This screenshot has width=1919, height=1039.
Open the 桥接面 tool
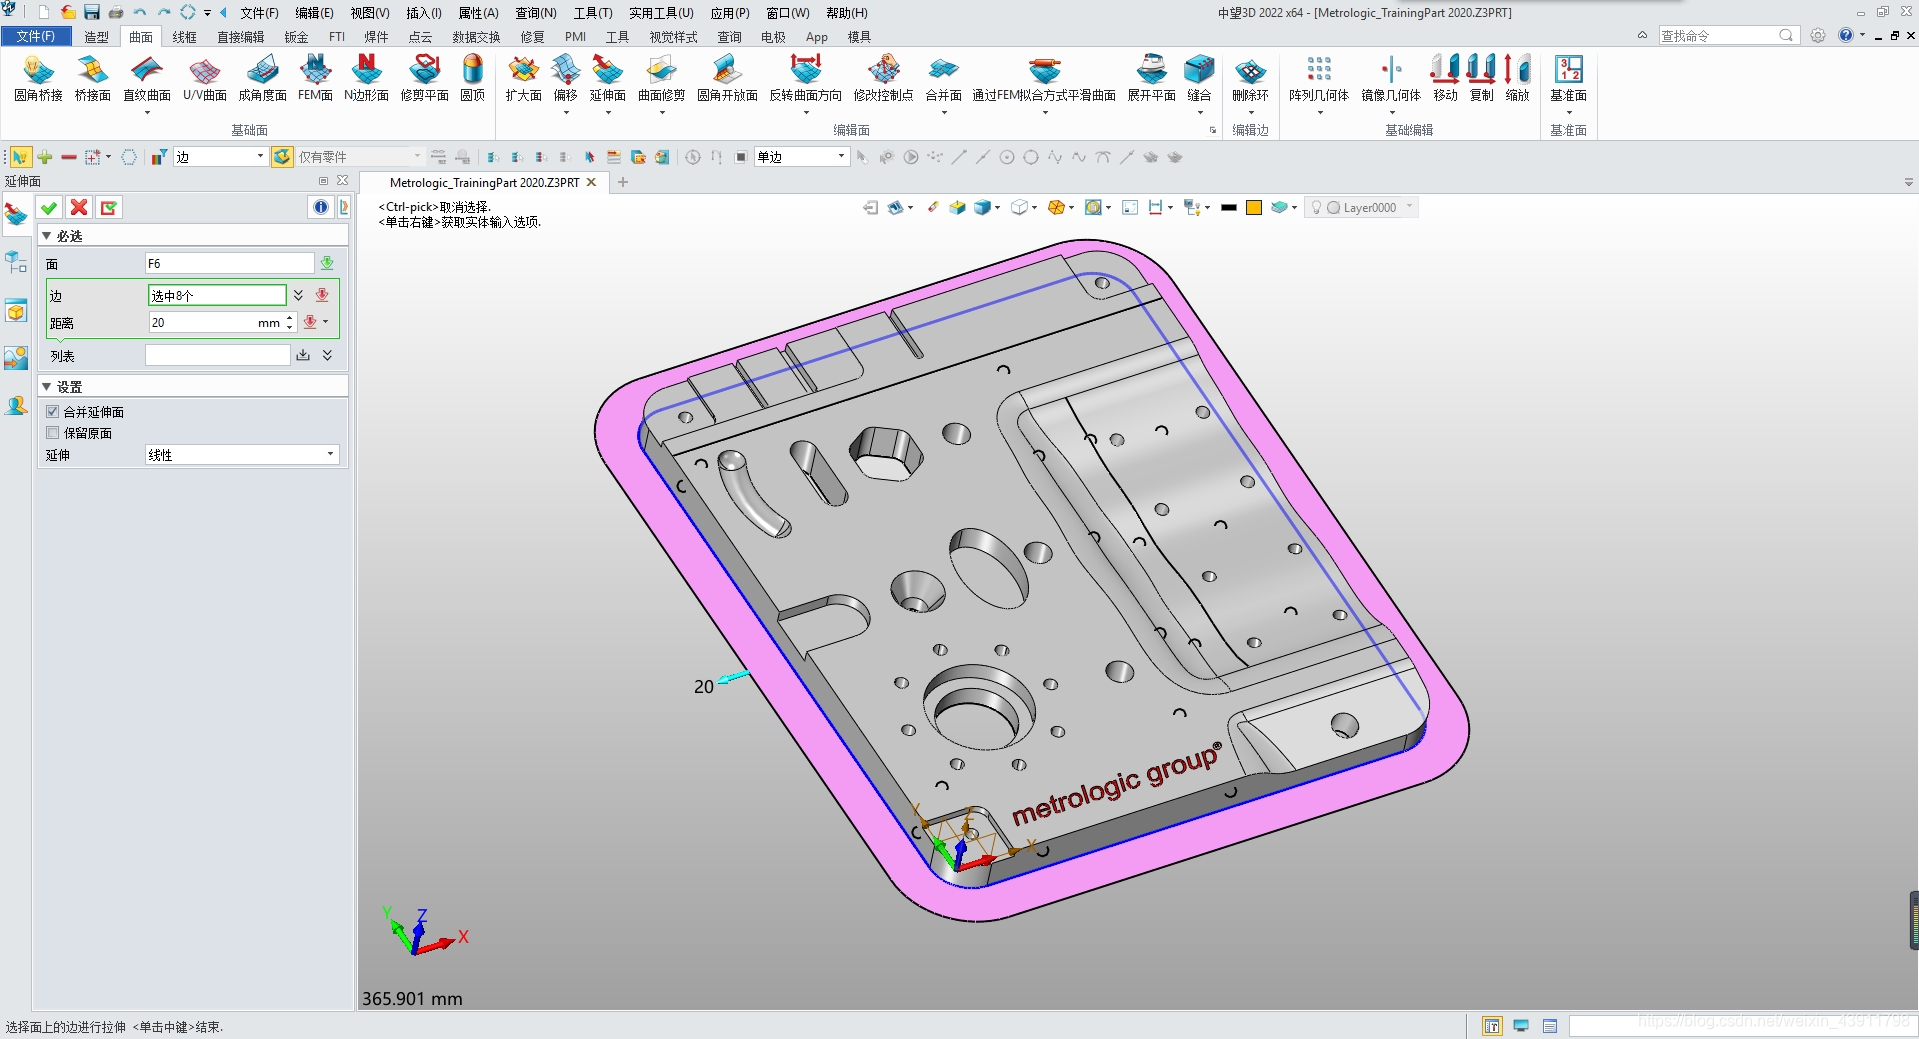tap(92, 78)
